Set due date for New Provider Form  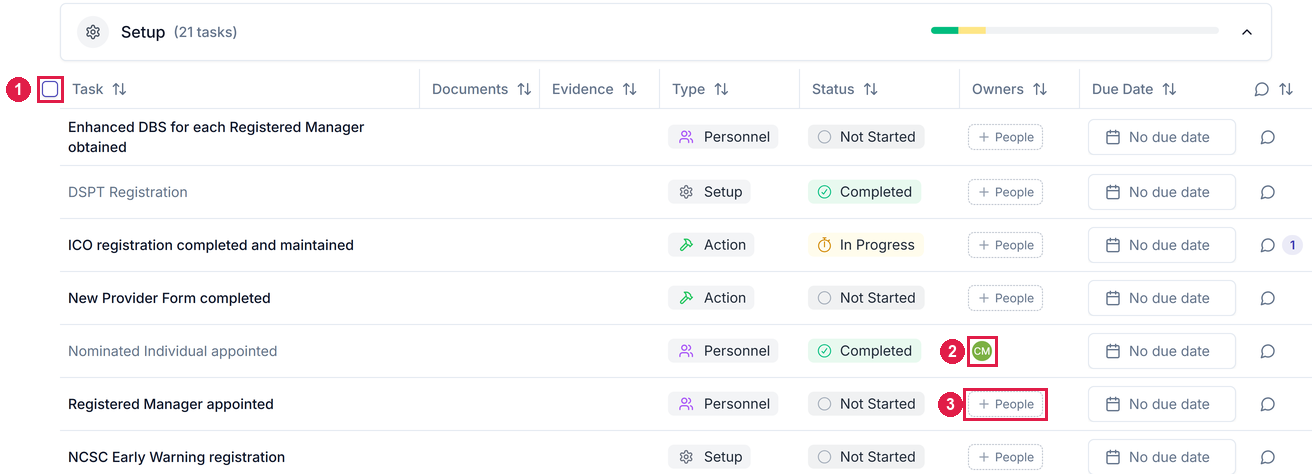click(1162, 298)
